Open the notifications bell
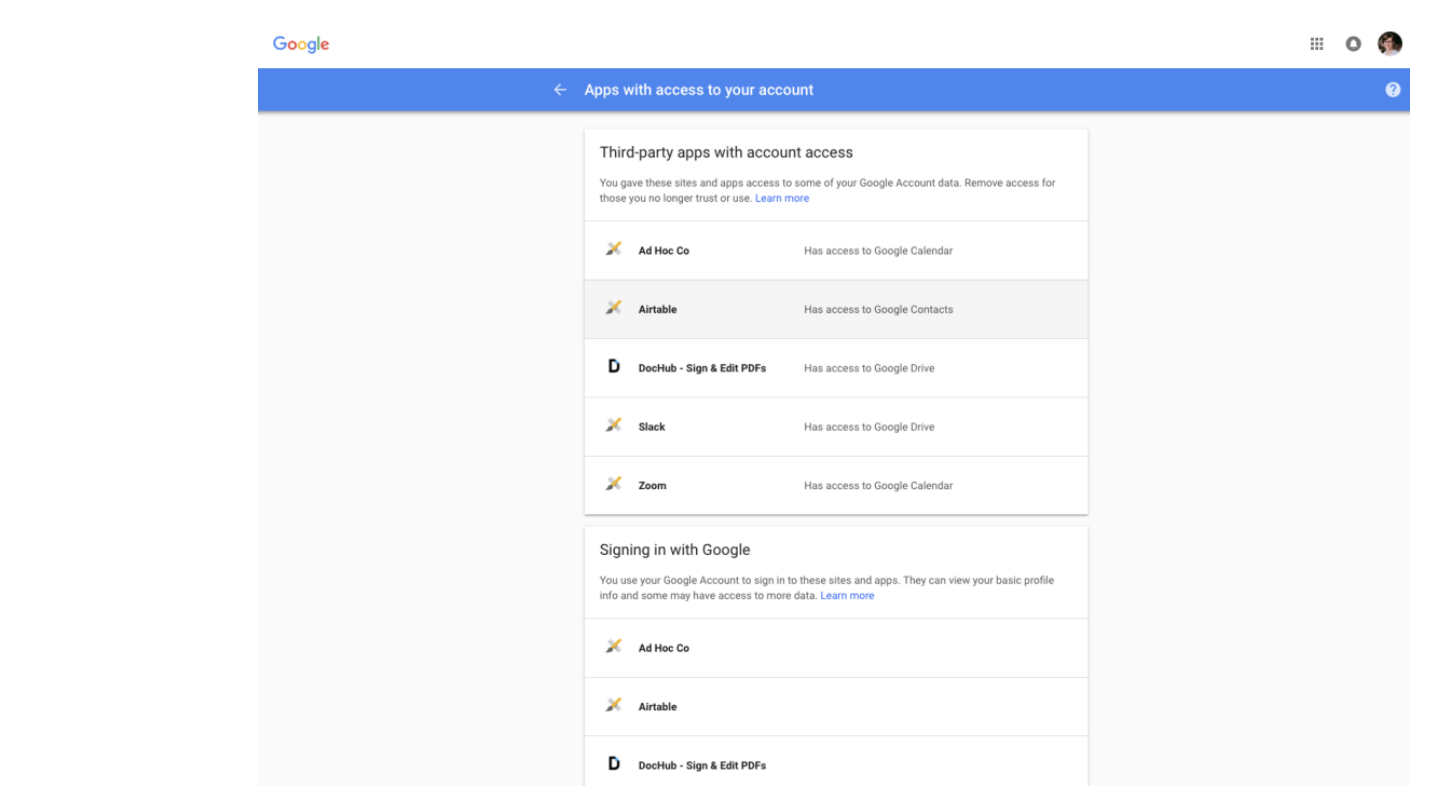 click(1353, 44)
